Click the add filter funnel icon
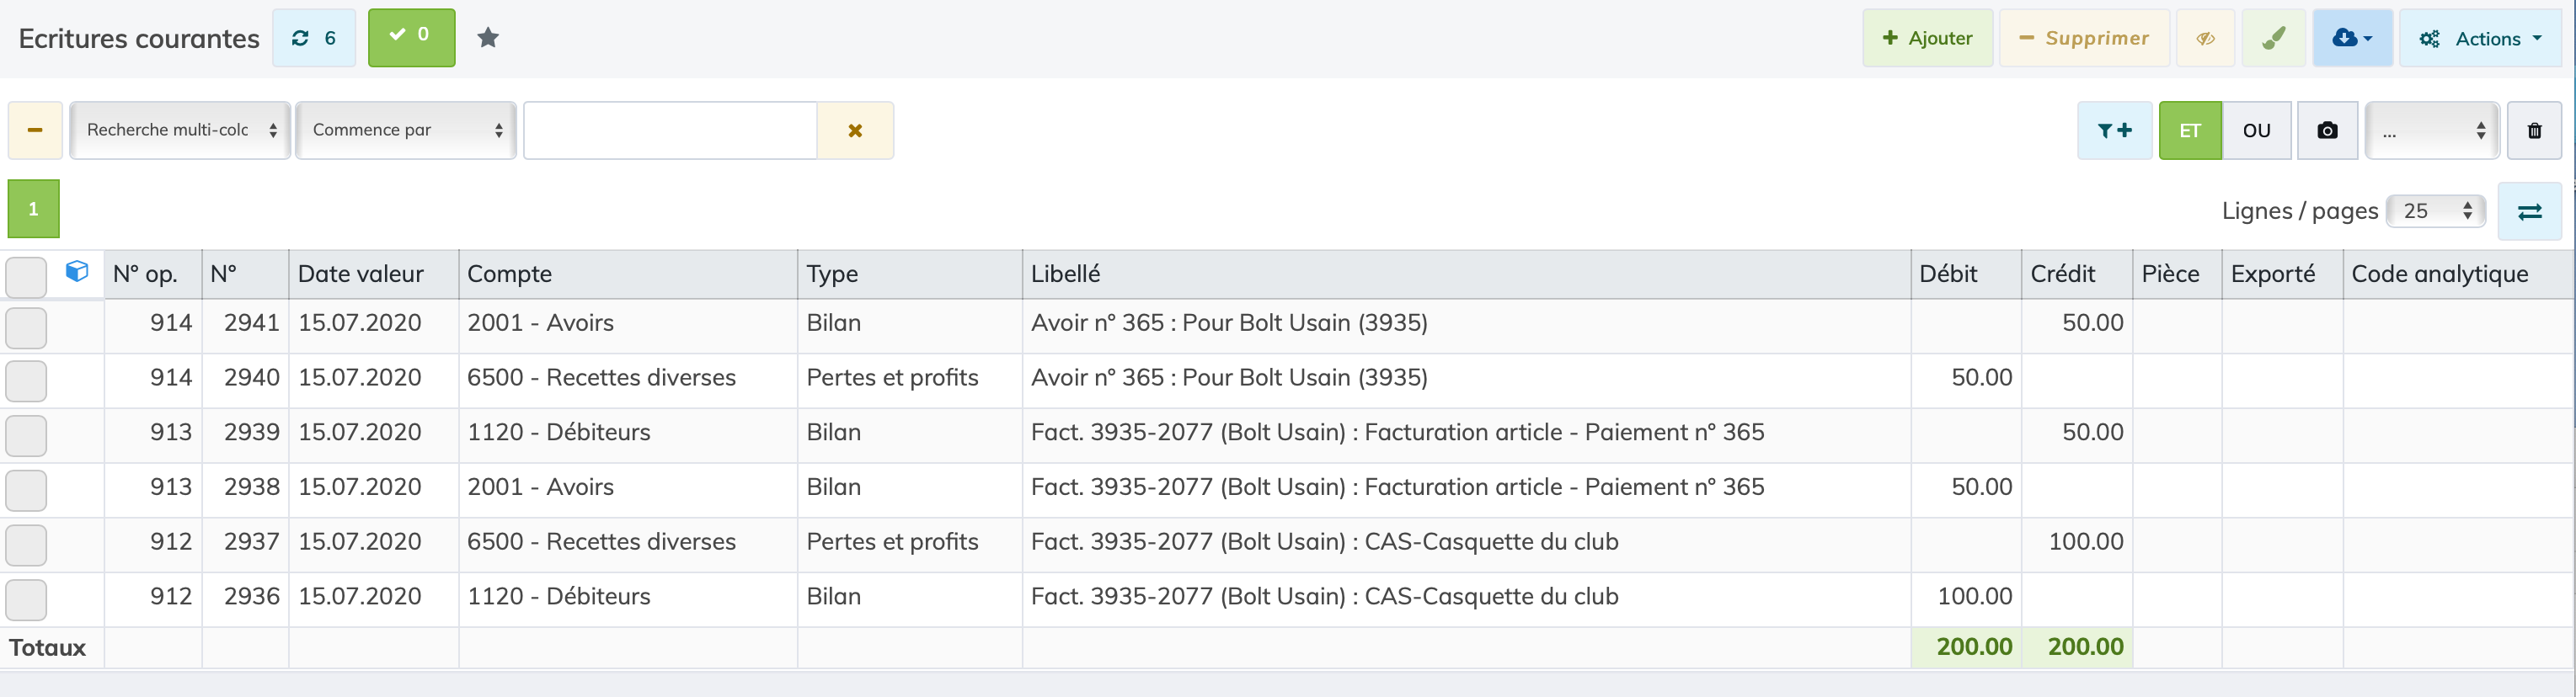 point(2114,130)
